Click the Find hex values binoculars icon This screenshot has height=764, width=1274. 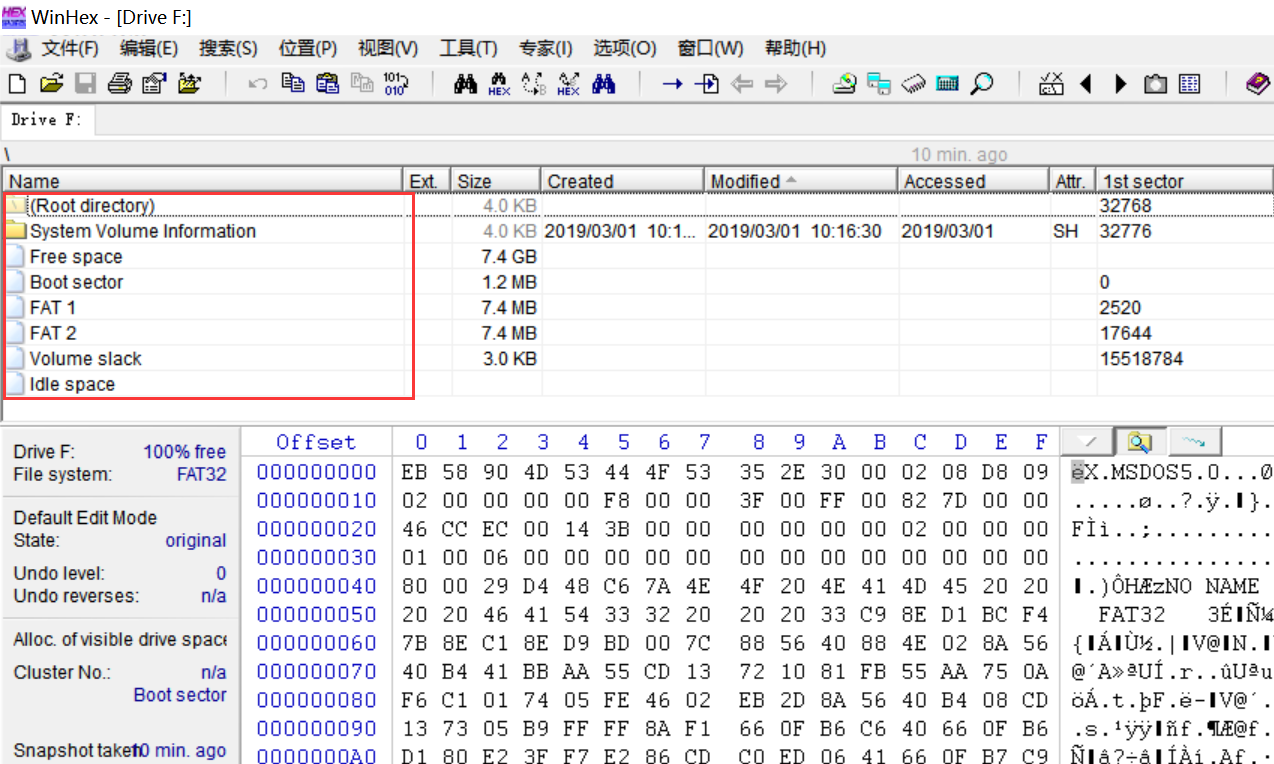tap(499, 84)
